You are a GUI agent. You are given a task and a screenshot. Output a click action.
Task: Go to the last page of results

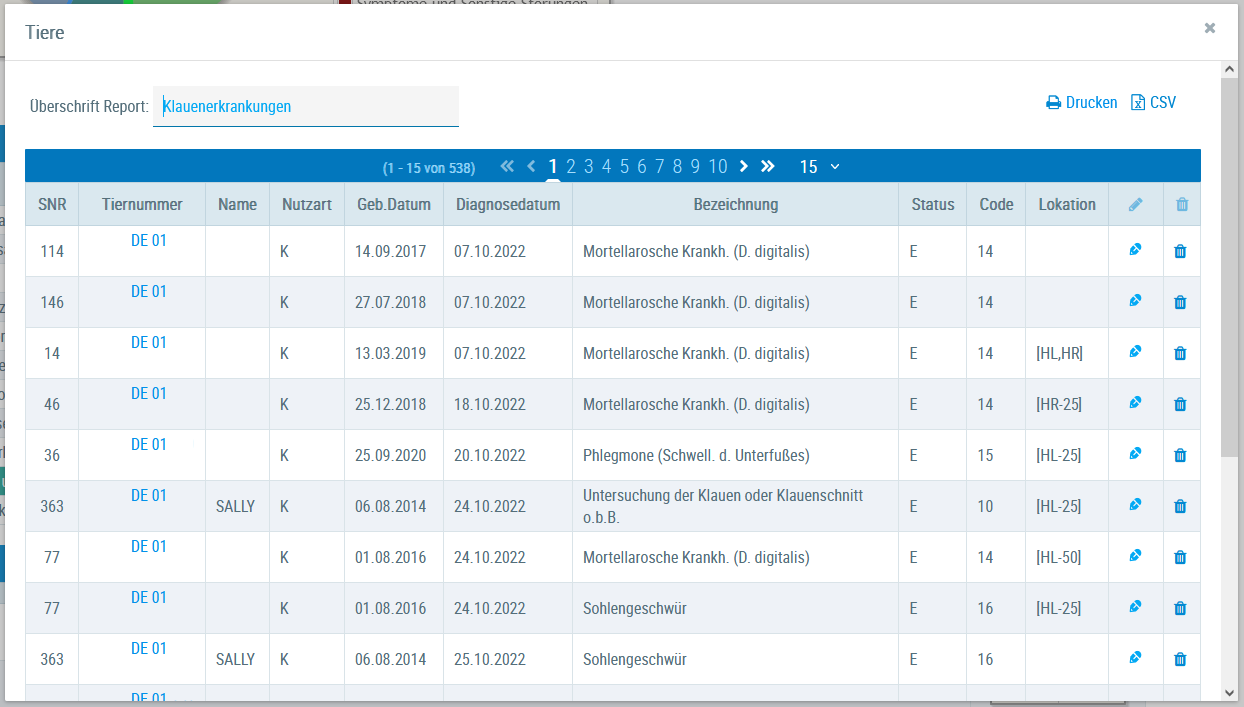(768, 166)
